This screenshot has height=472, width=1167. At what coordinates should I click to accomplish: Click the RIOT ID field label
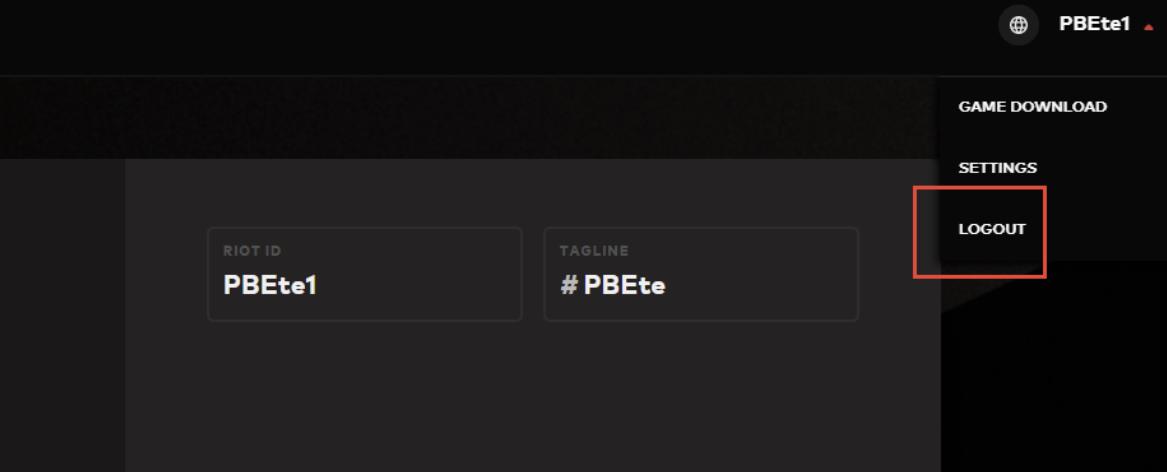(242, 251)
